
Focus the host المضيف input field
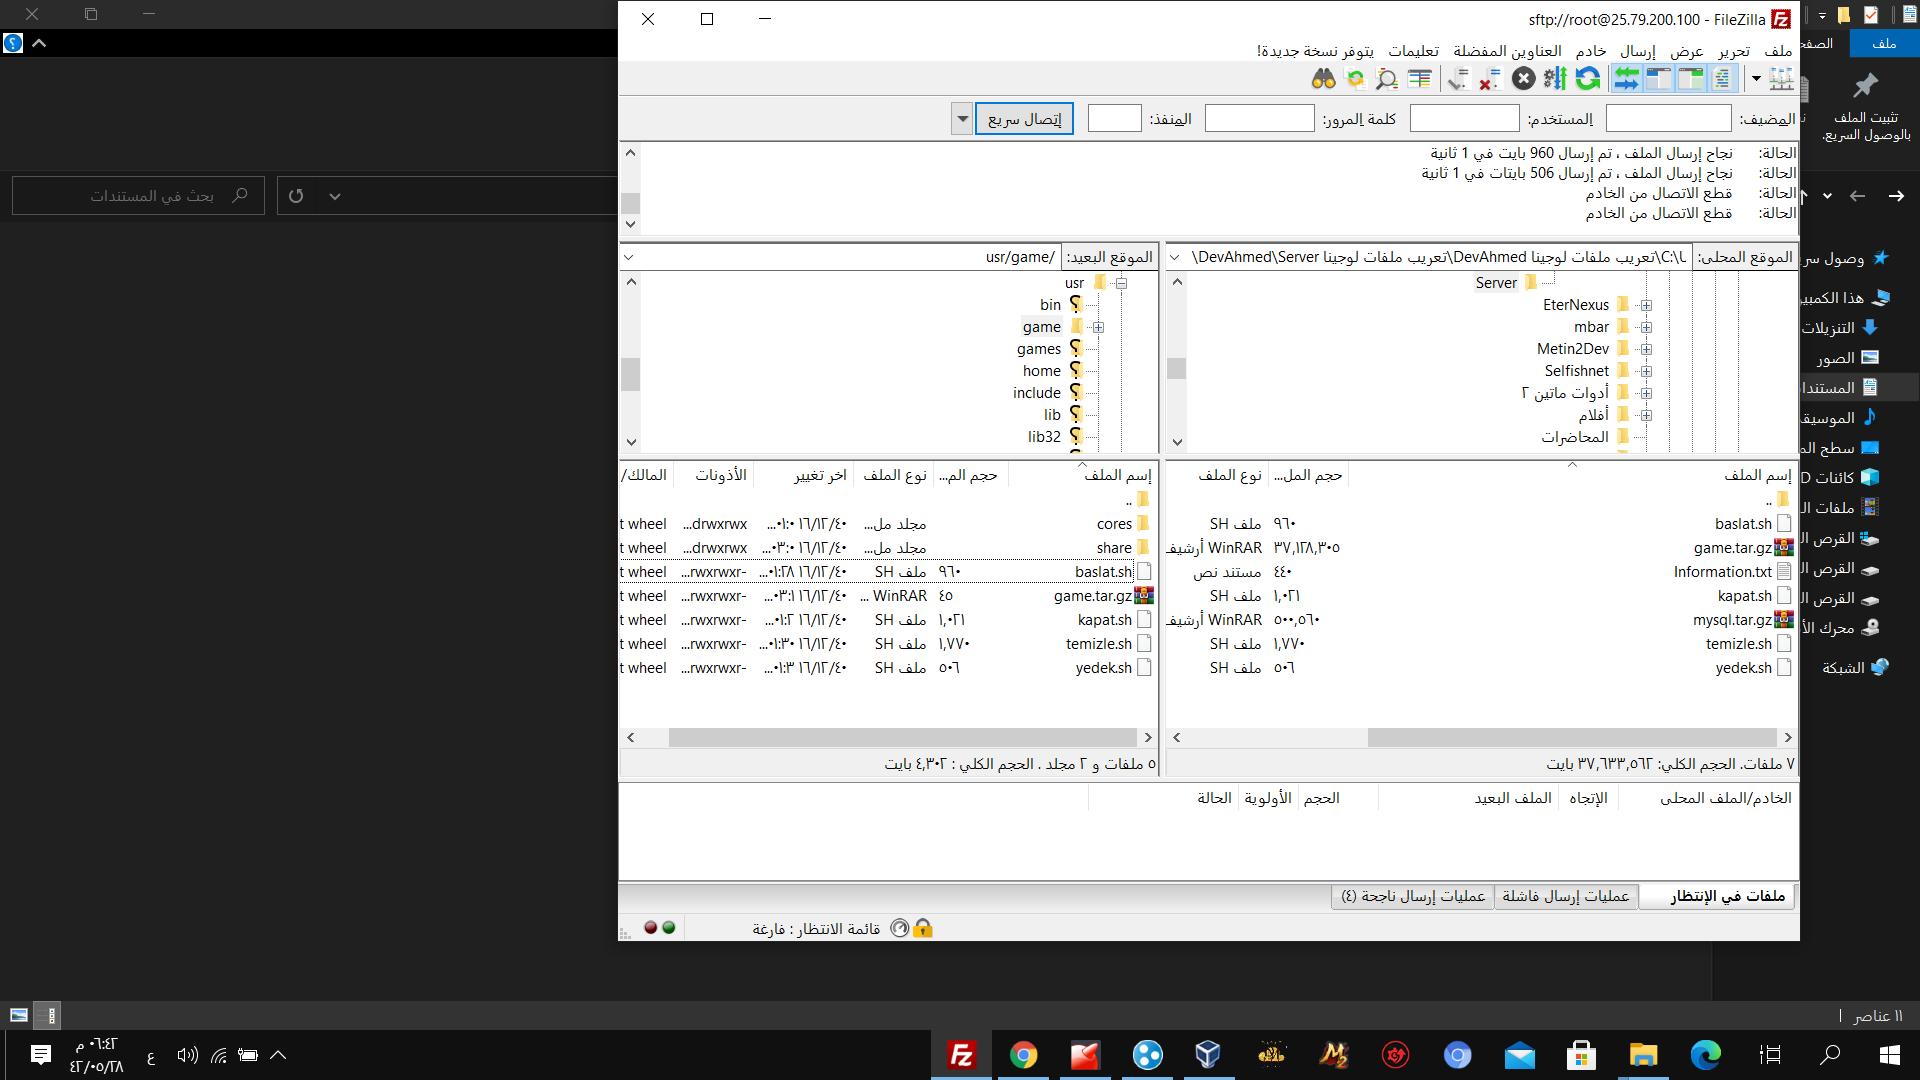pos(1668,119)
